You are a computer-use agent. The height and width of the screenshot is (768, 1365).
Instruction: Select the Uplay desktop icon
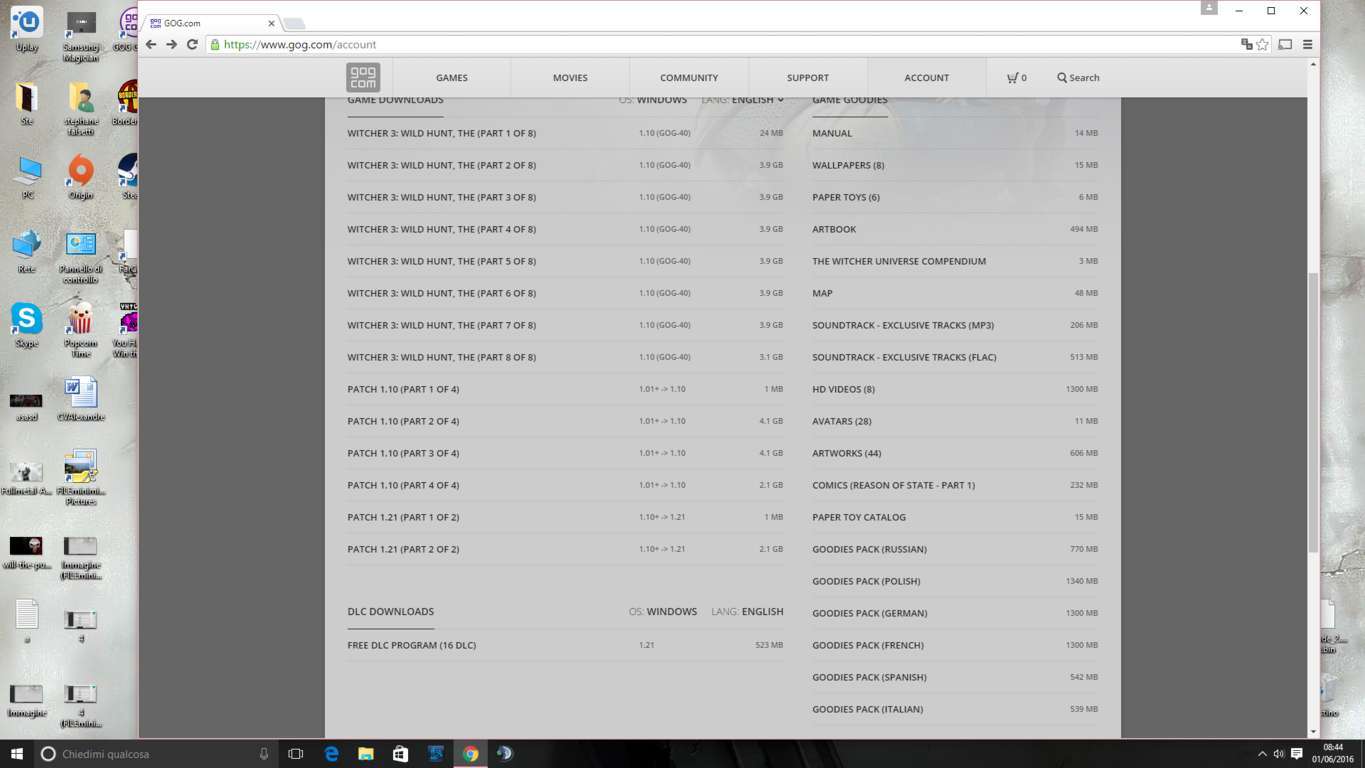pyautogui.click(x=27, y=30)
